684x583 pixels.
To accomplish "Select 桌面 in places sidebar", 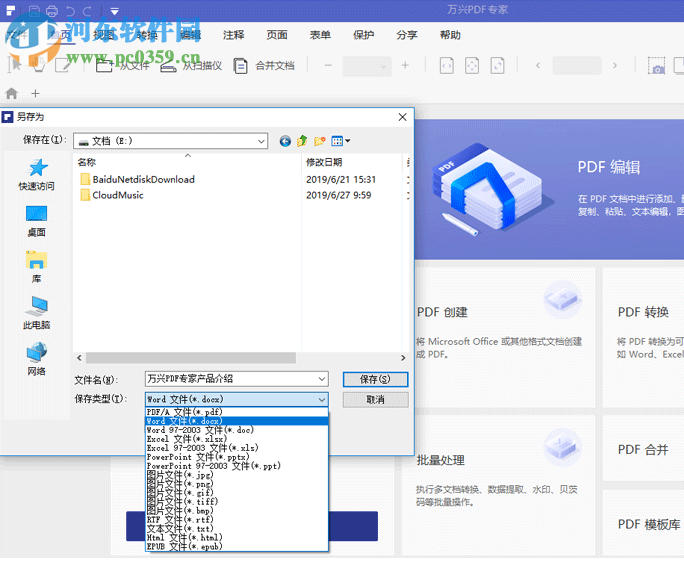I will 37,221.
